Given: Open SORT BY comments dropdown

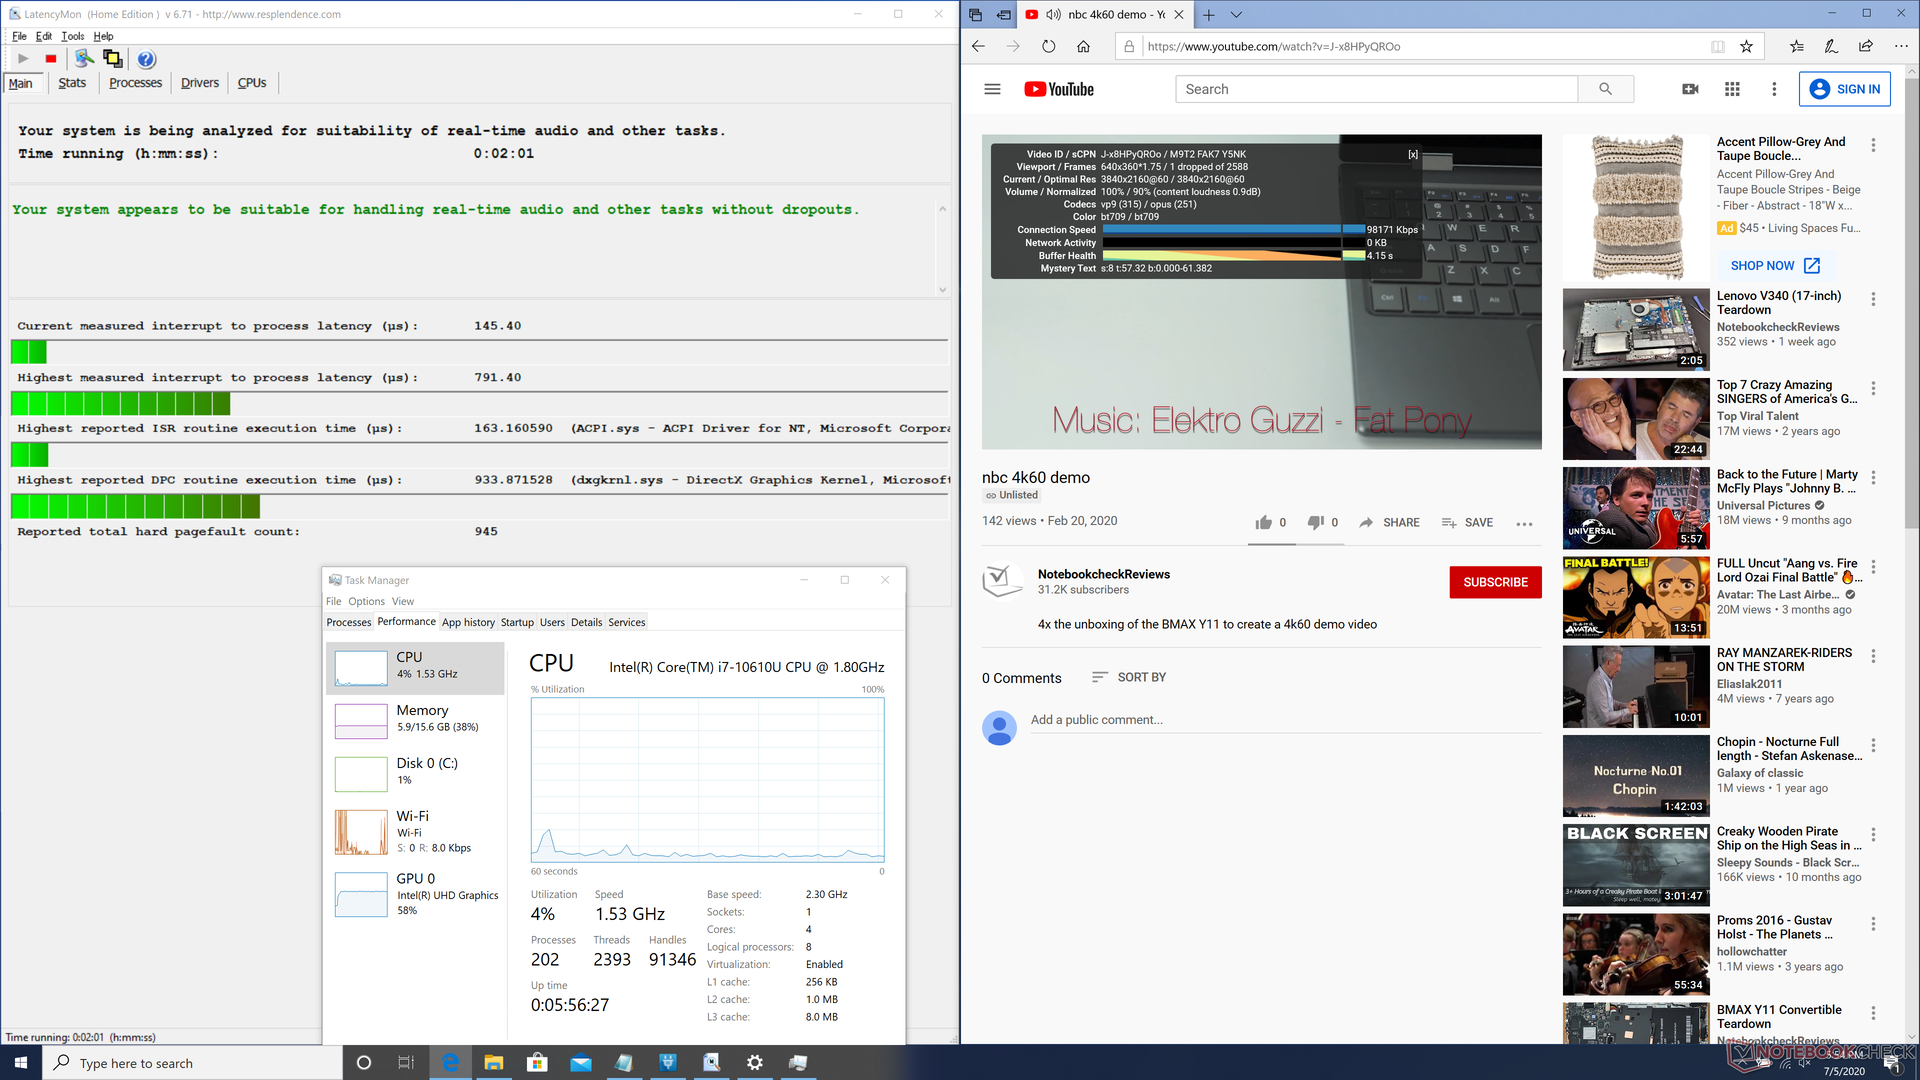Looking at the screenshot, I should pos(1128,677).
